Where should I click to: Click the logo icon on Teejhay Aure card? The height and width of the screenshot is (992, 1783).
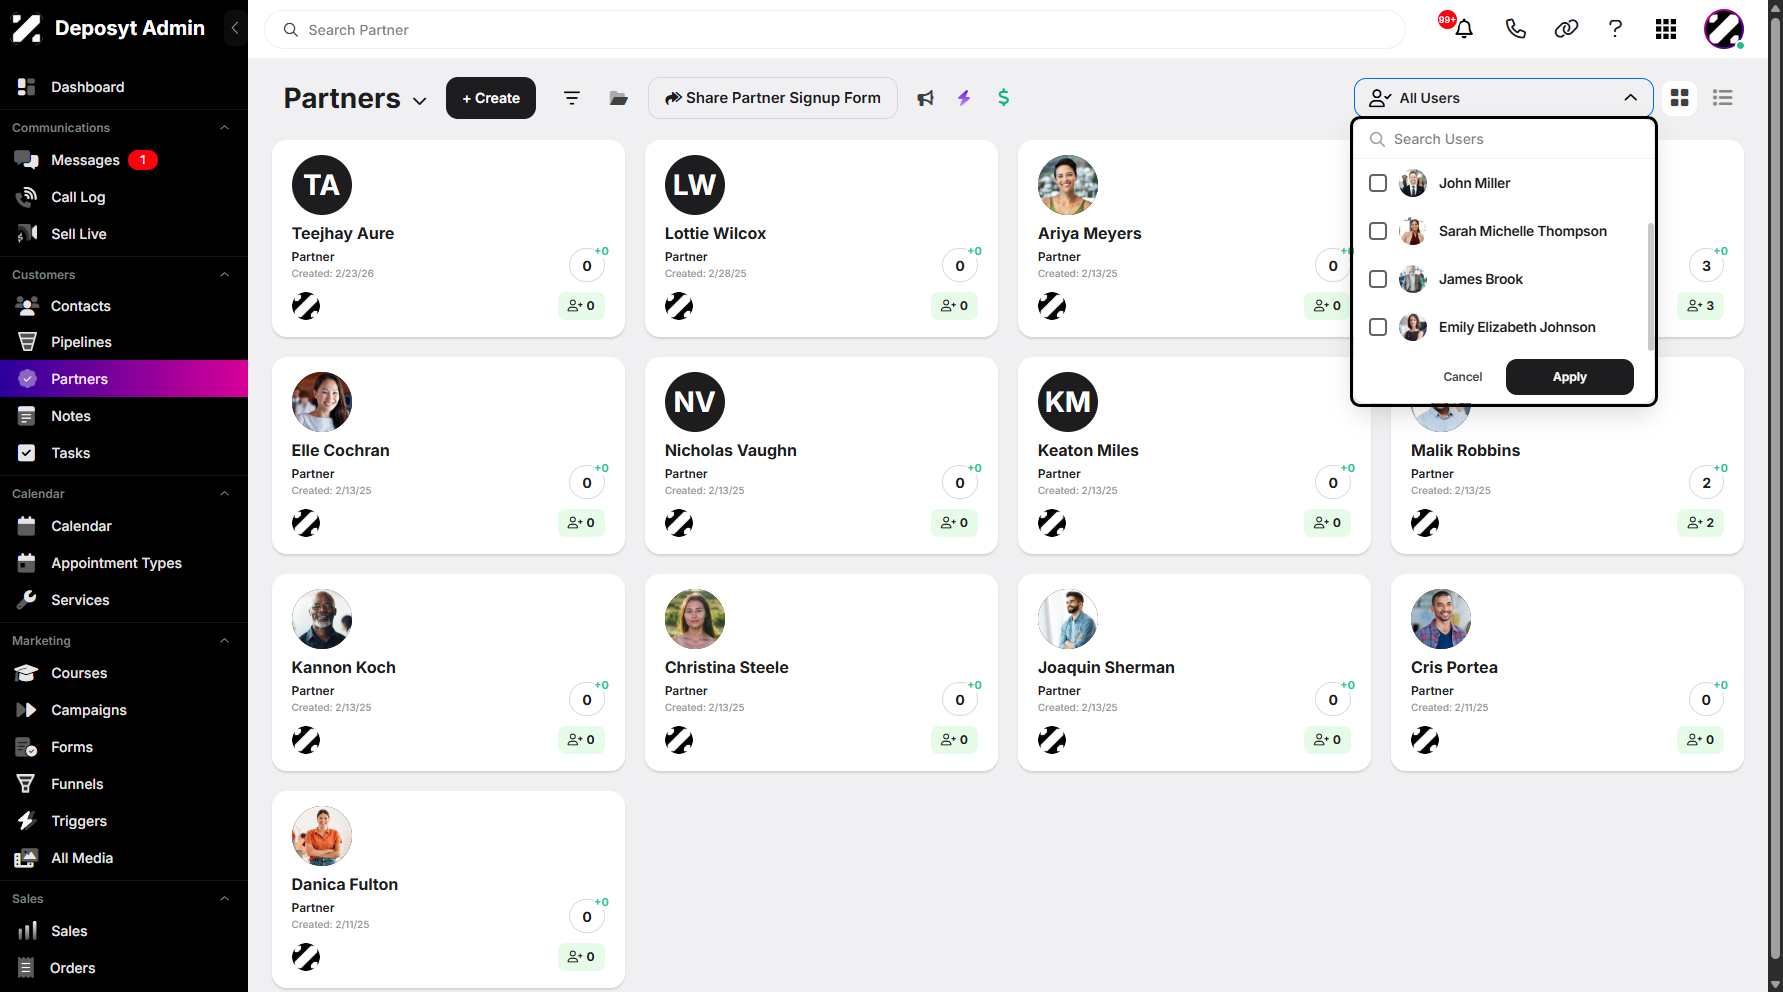click(306, 306)
